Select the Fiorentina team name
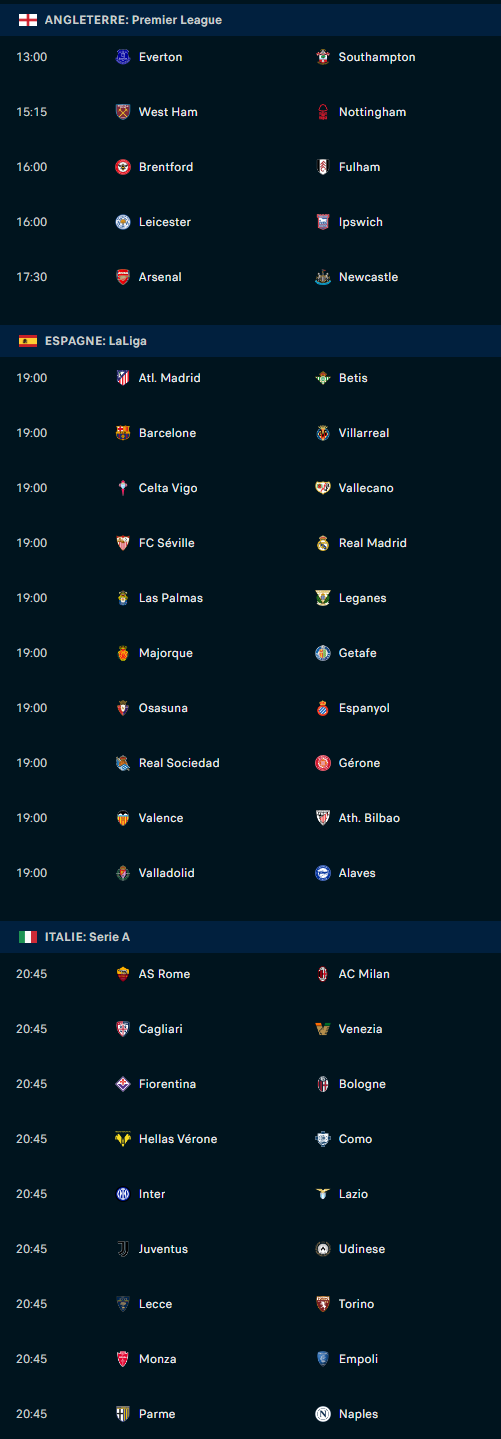501x1439 pixels. 167,1084
